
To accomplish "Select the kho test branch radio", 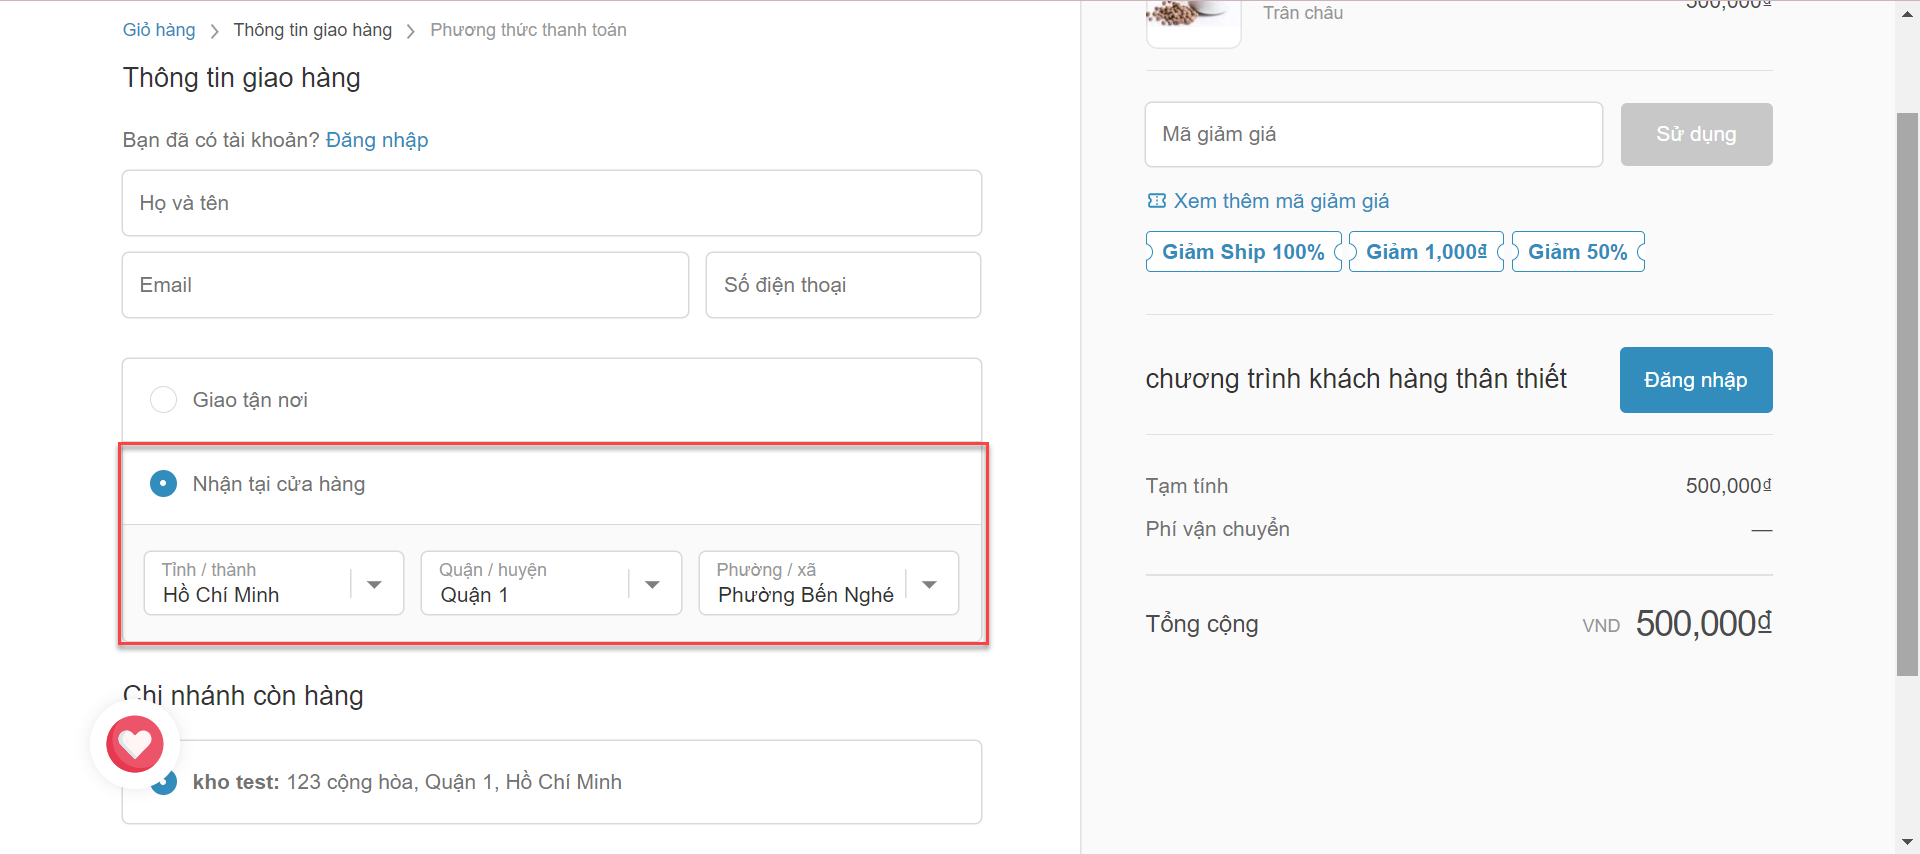I will pyautogui.click(x=166, y=783).
